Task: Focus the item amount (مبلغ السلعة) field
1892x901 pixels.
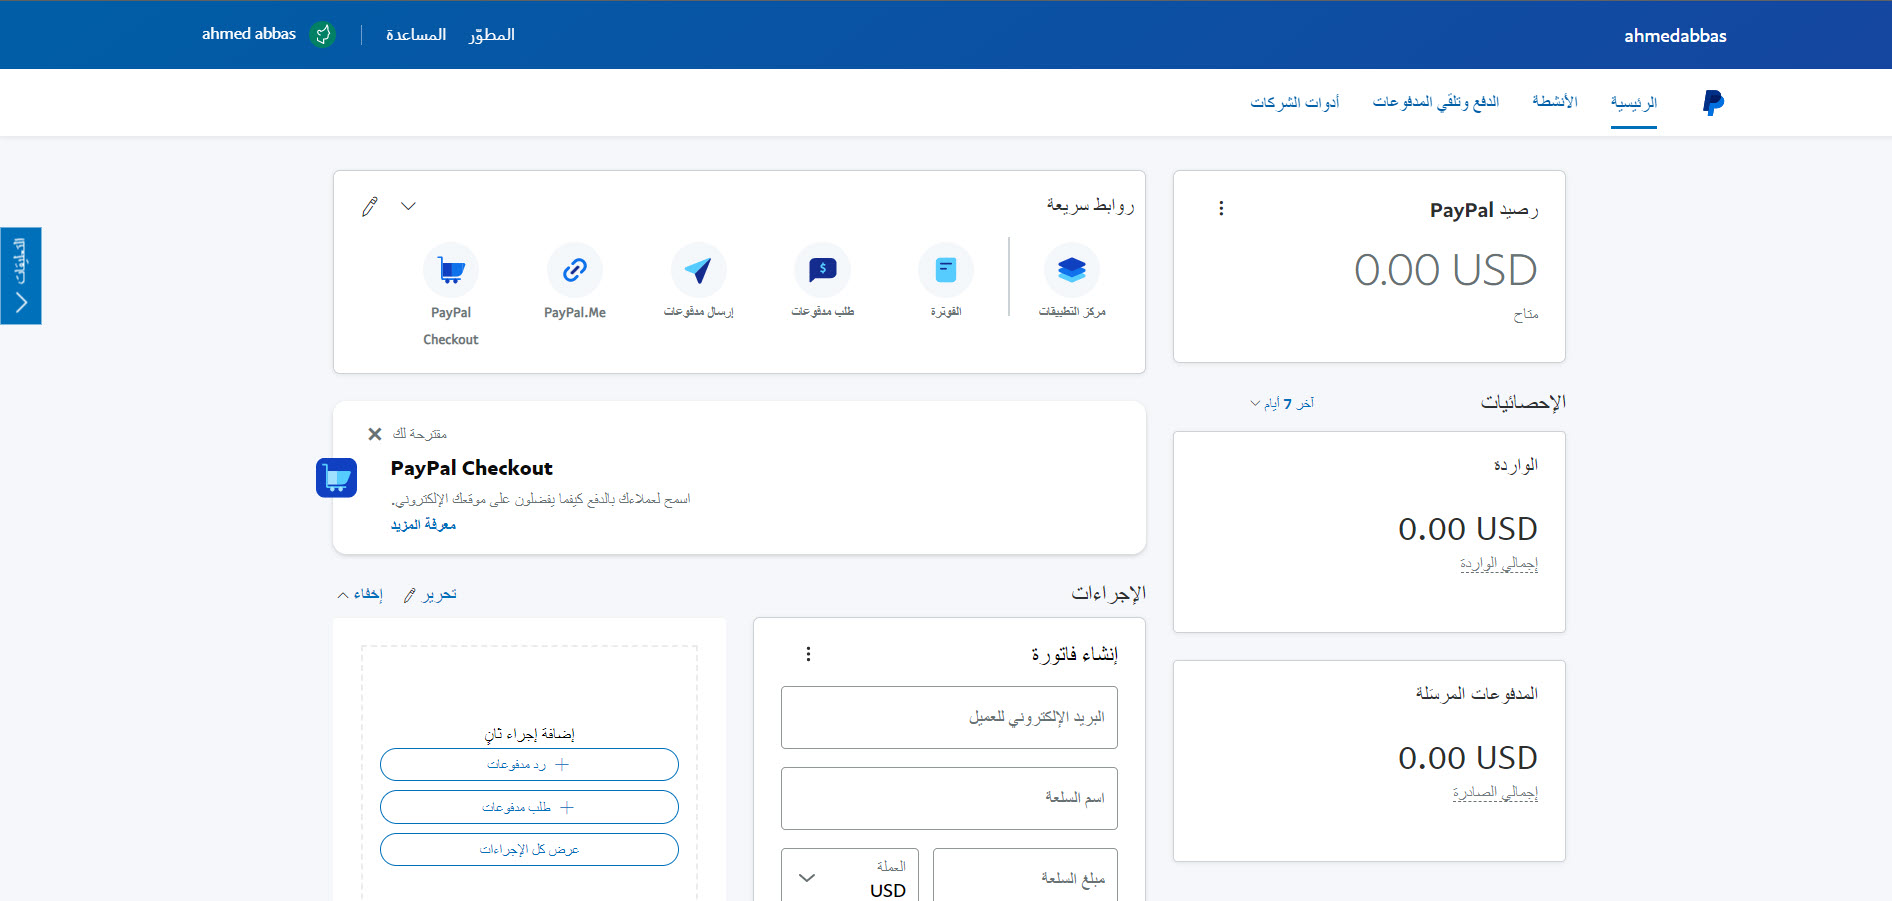Action: pos(1025,876)
